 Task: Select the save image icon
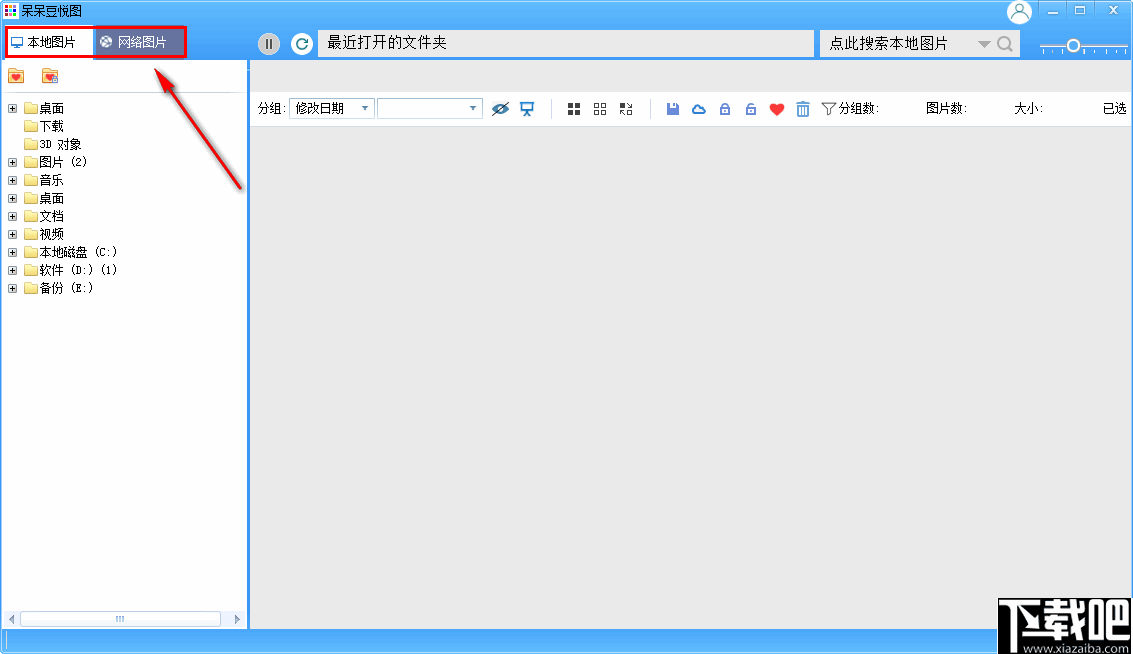672,109
